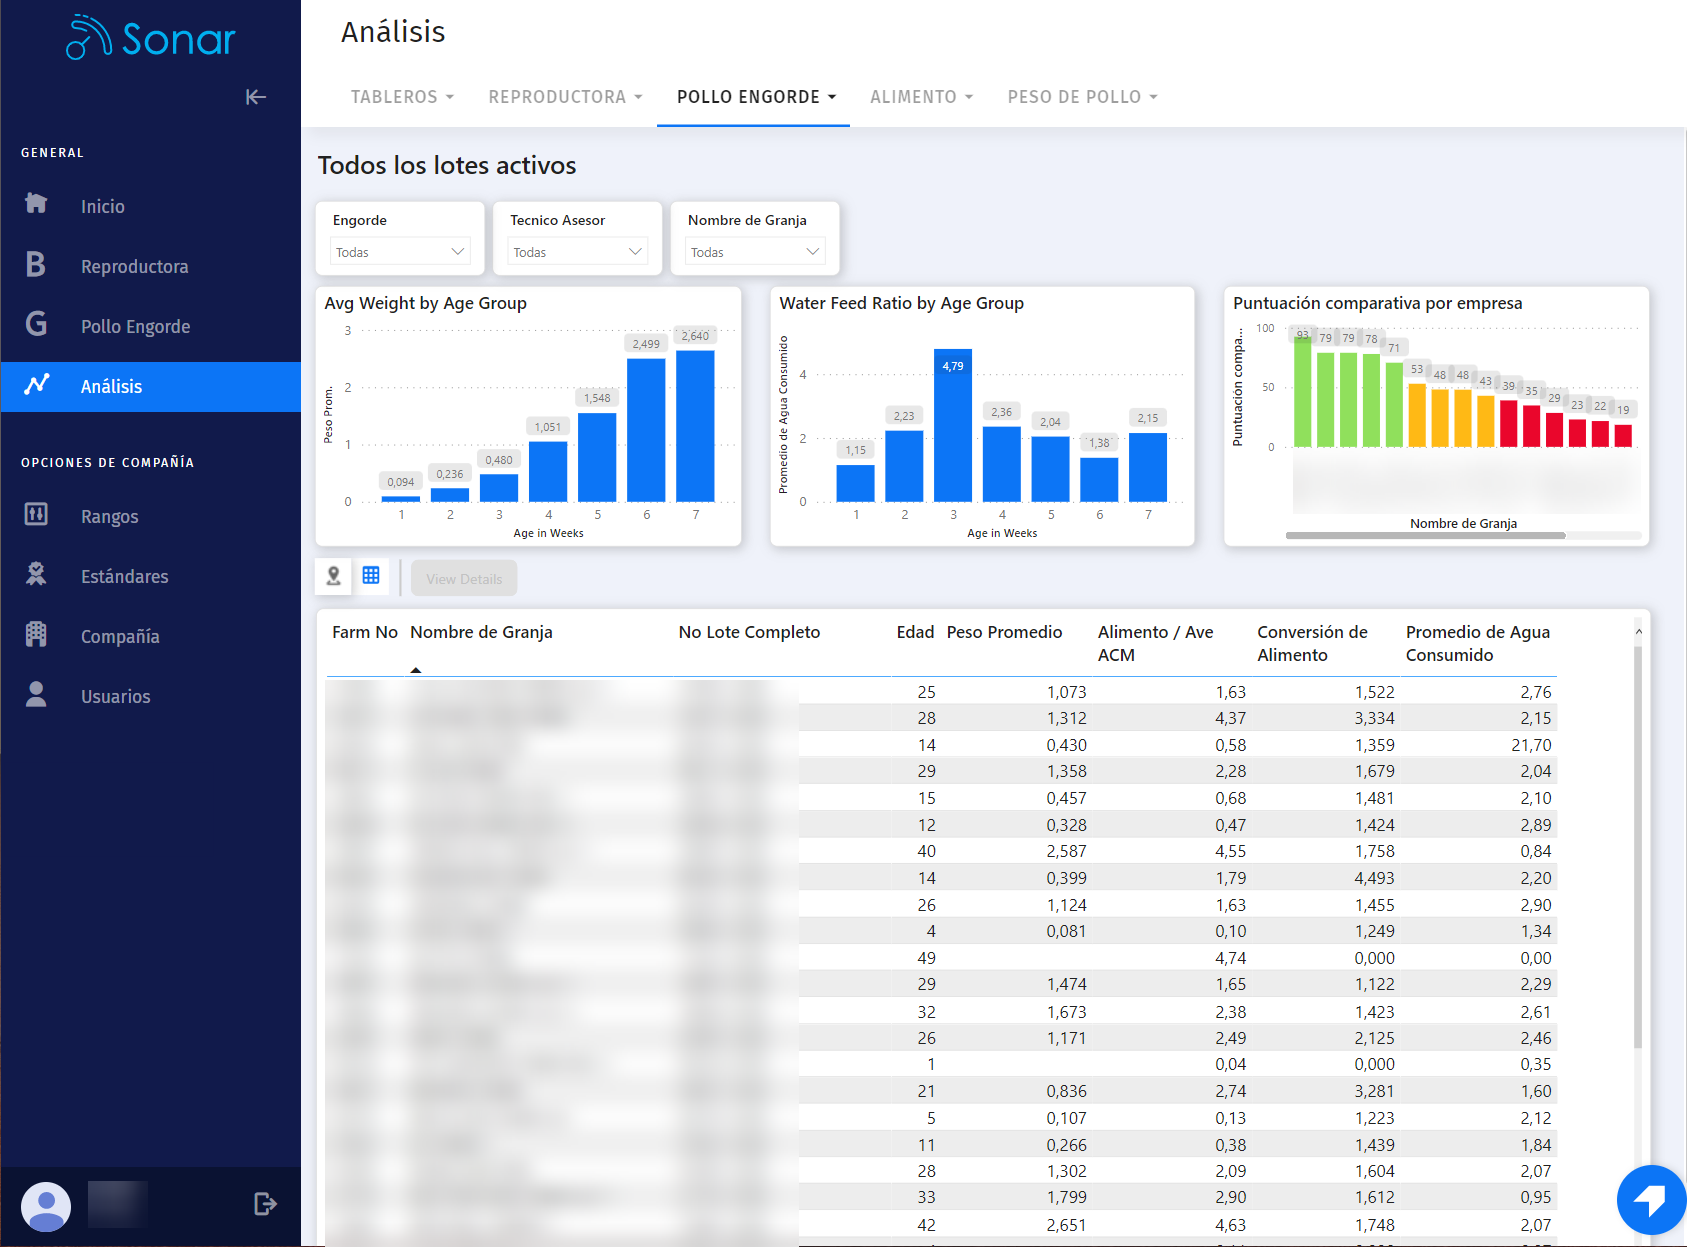Sort by the Nombre de Granja column header
This screenshot has width=1687, height=1247.
pyautogui.click(x=481, y=632)
